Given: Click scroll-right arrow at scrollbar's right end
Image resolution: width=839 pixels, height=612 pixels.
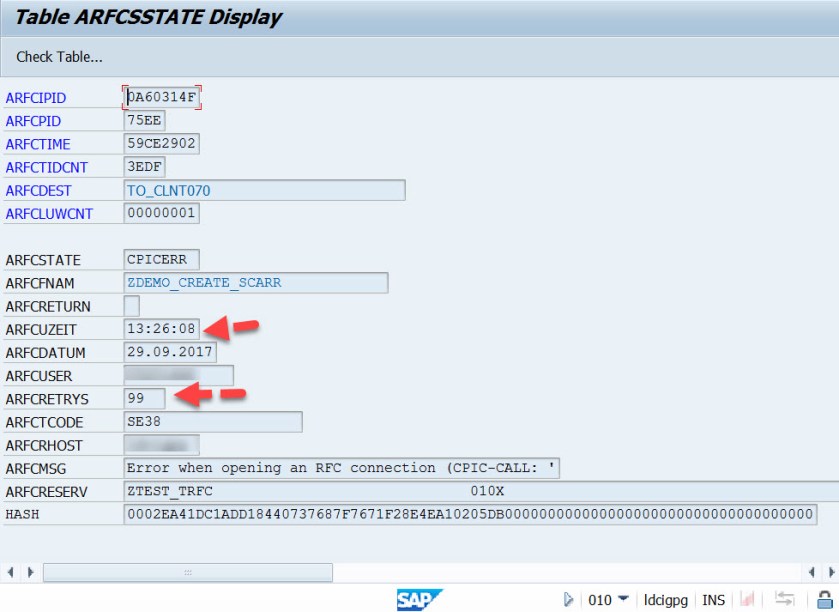Looking at the screenshot, I should (831, 572).
